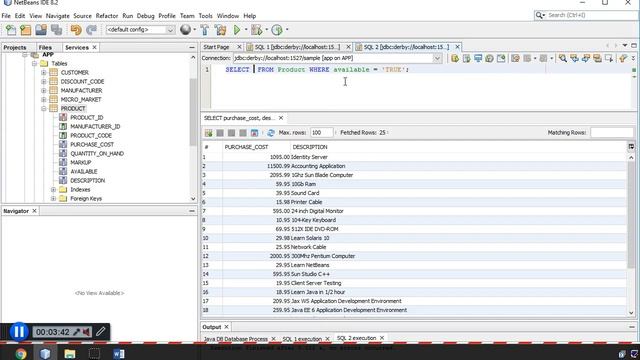Click the Chrome icon in taskbar

tap(21, 353)
